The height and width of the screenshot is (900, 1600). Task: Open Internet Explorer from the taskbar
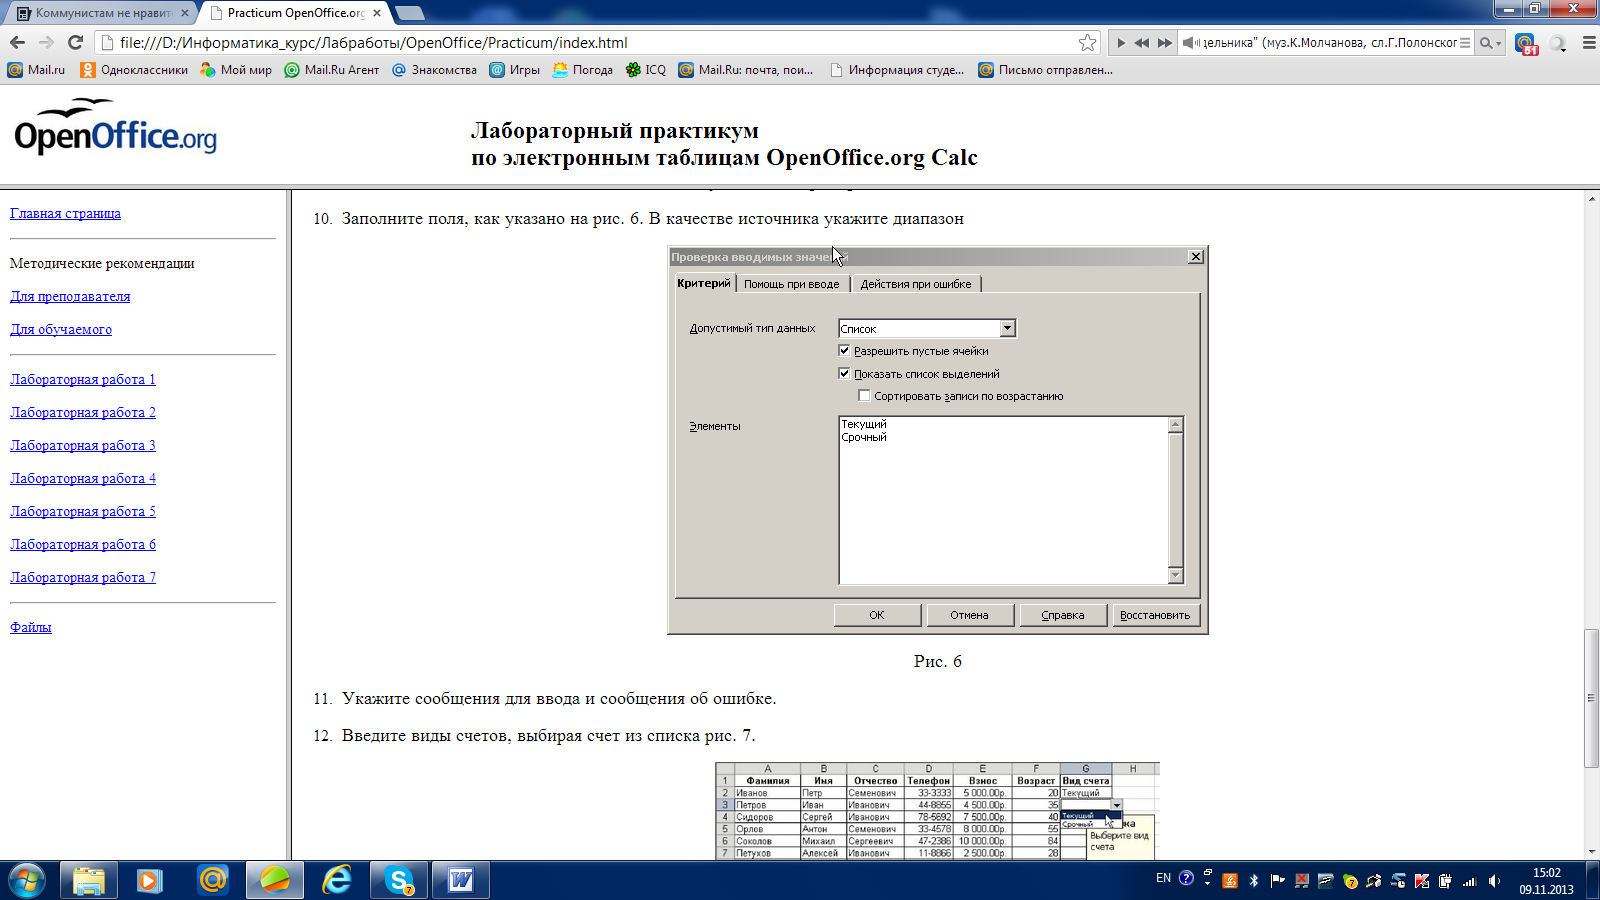(x=337, y=880)
